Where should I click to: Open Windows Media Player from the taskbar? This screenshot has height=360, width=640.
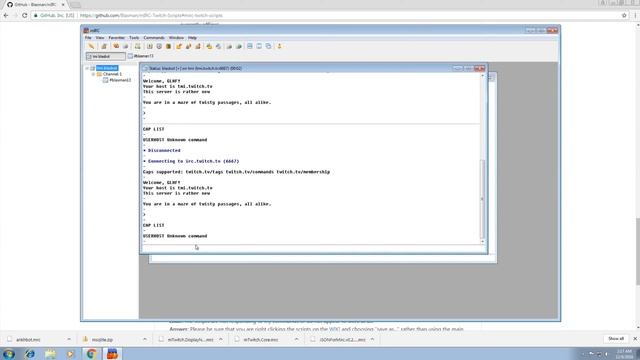[71, 354]
